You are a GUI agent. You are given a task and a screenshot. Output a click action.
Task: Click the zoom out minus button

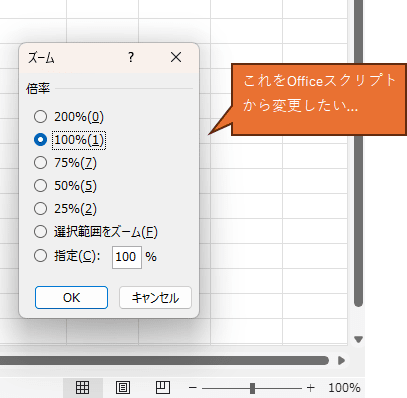(193, 388)
